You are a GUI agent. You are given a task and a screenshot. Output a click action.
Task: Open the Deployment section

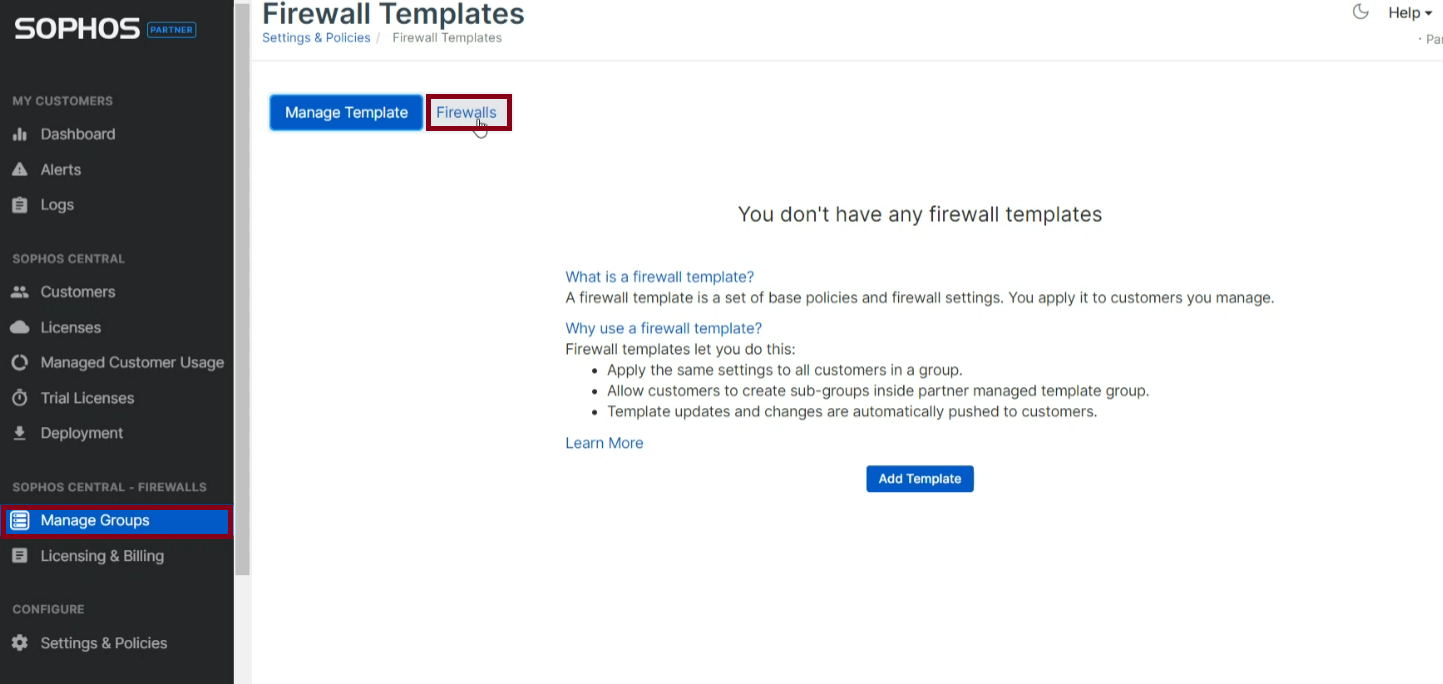tap(82, 433)
